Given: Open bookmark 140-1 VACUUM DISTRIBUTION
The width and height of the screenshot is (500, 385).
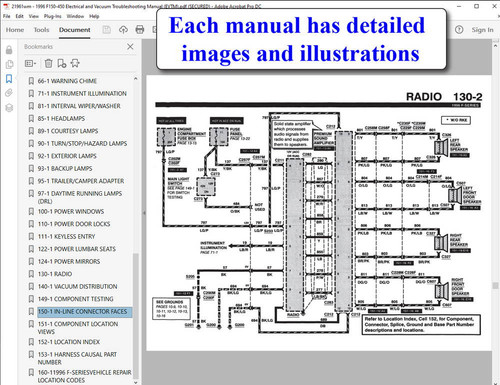Looking at the screenshot, I should [77, 287].
